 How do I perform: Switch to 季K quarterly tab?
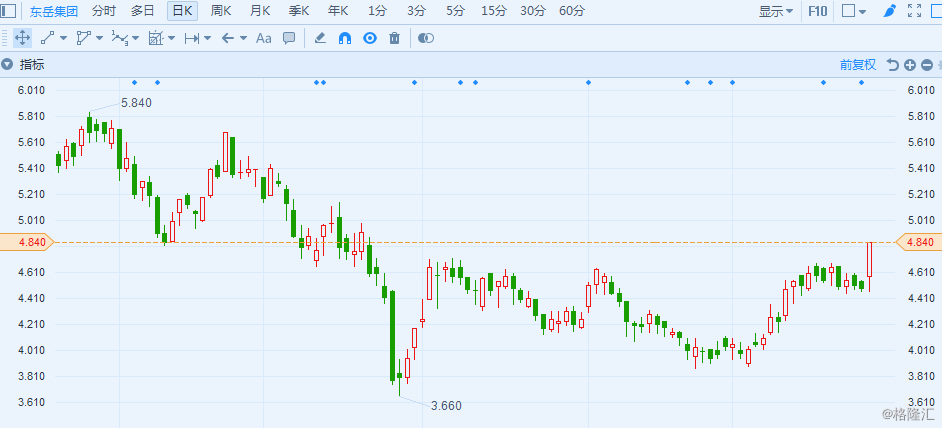click(299, 10)
